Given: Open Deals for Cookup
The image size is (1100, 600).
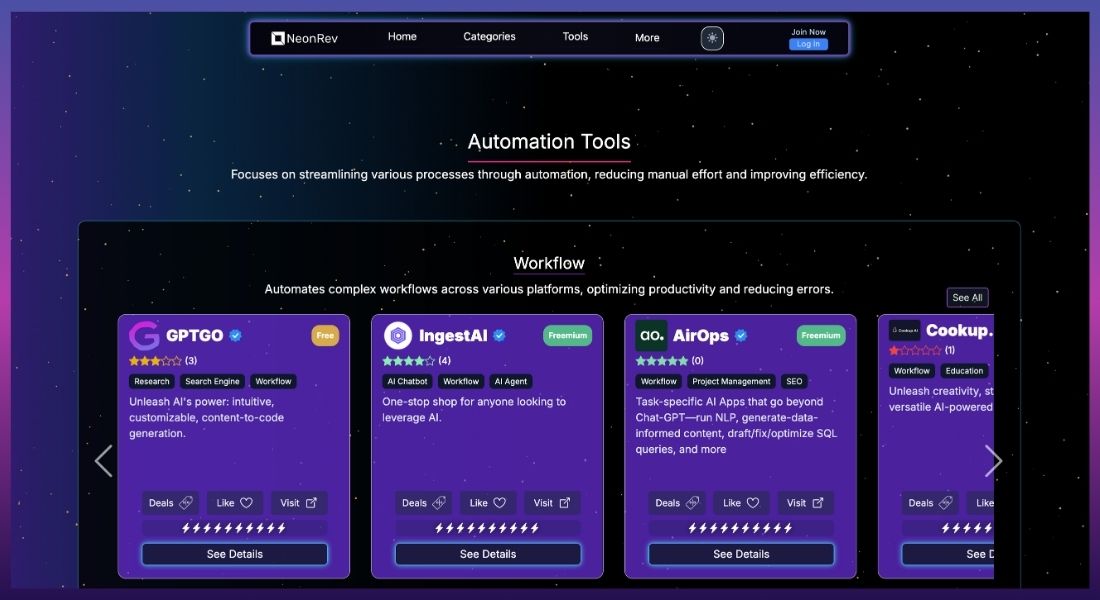Looking at the screenshot, I should point(930,502).
